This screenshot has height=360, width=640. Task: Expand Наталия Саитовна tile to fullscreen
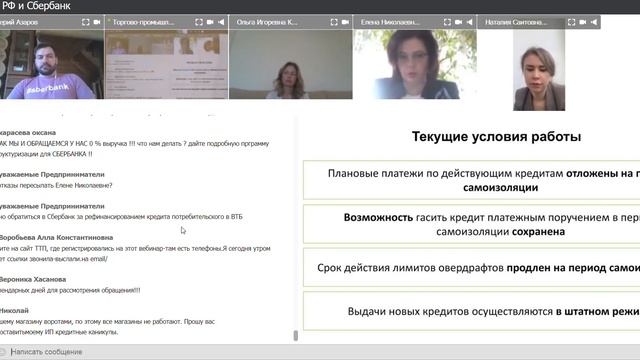(x=571, y=22)
